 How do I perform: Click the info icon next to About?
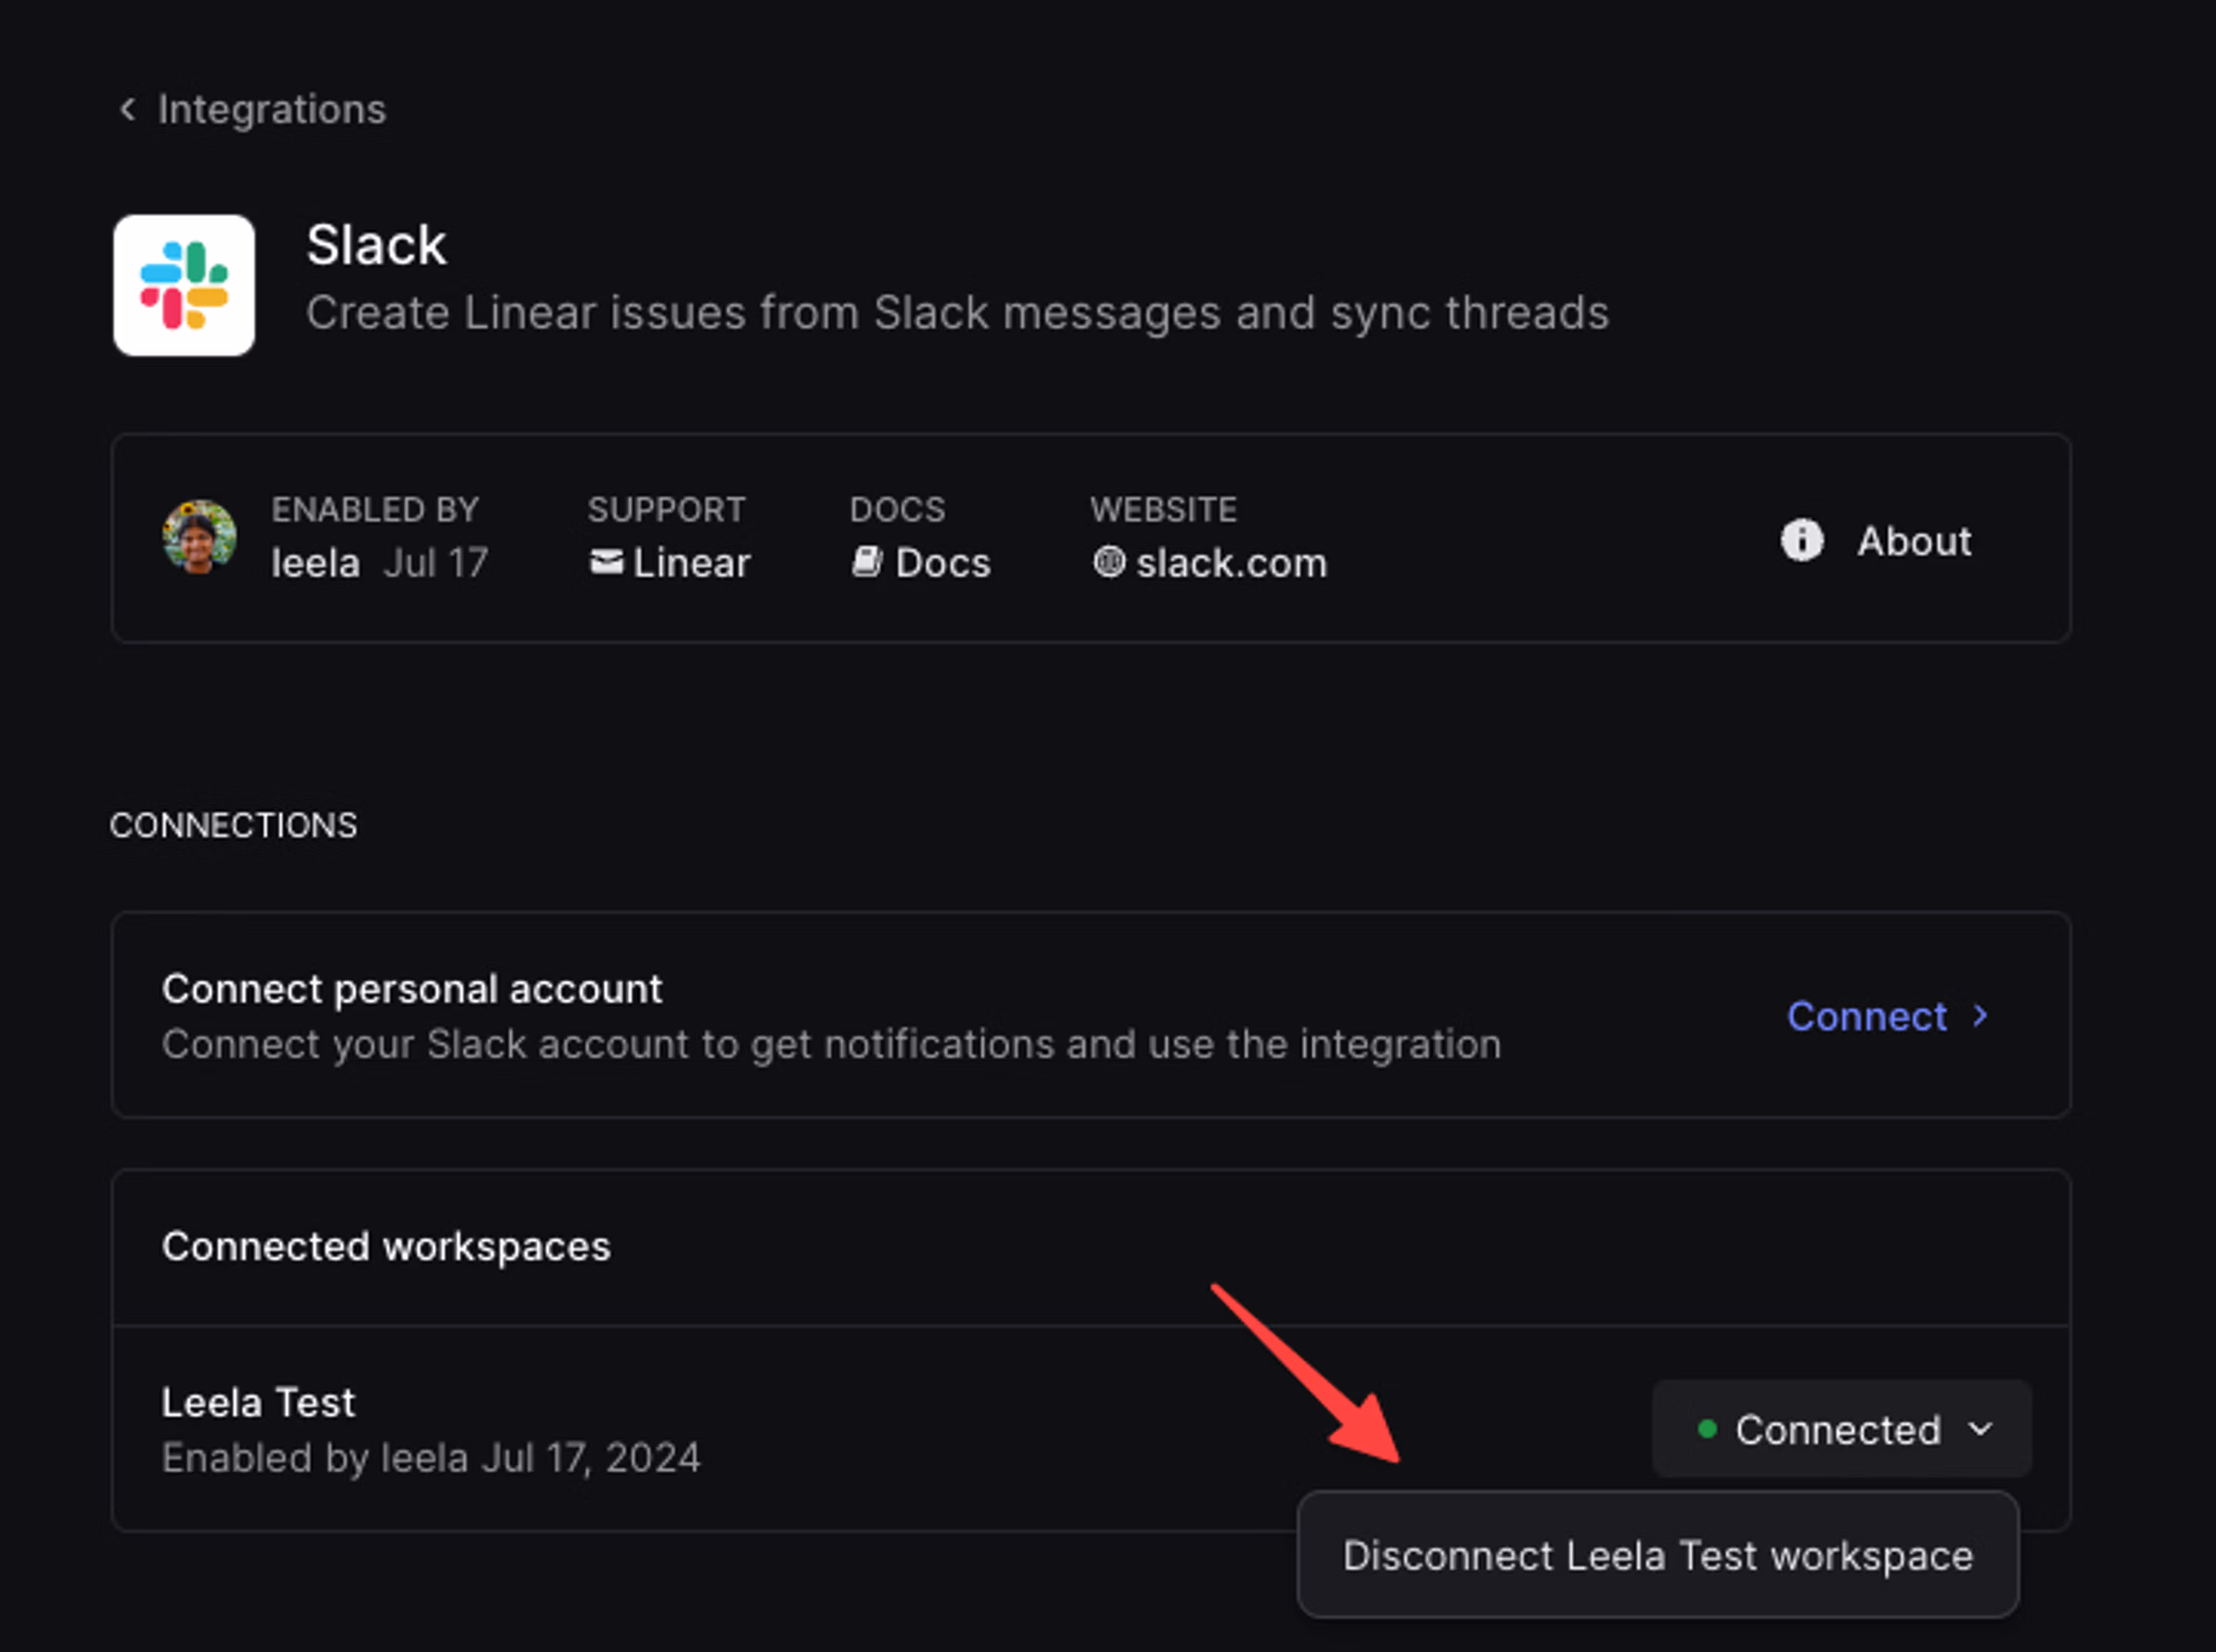1802,541
